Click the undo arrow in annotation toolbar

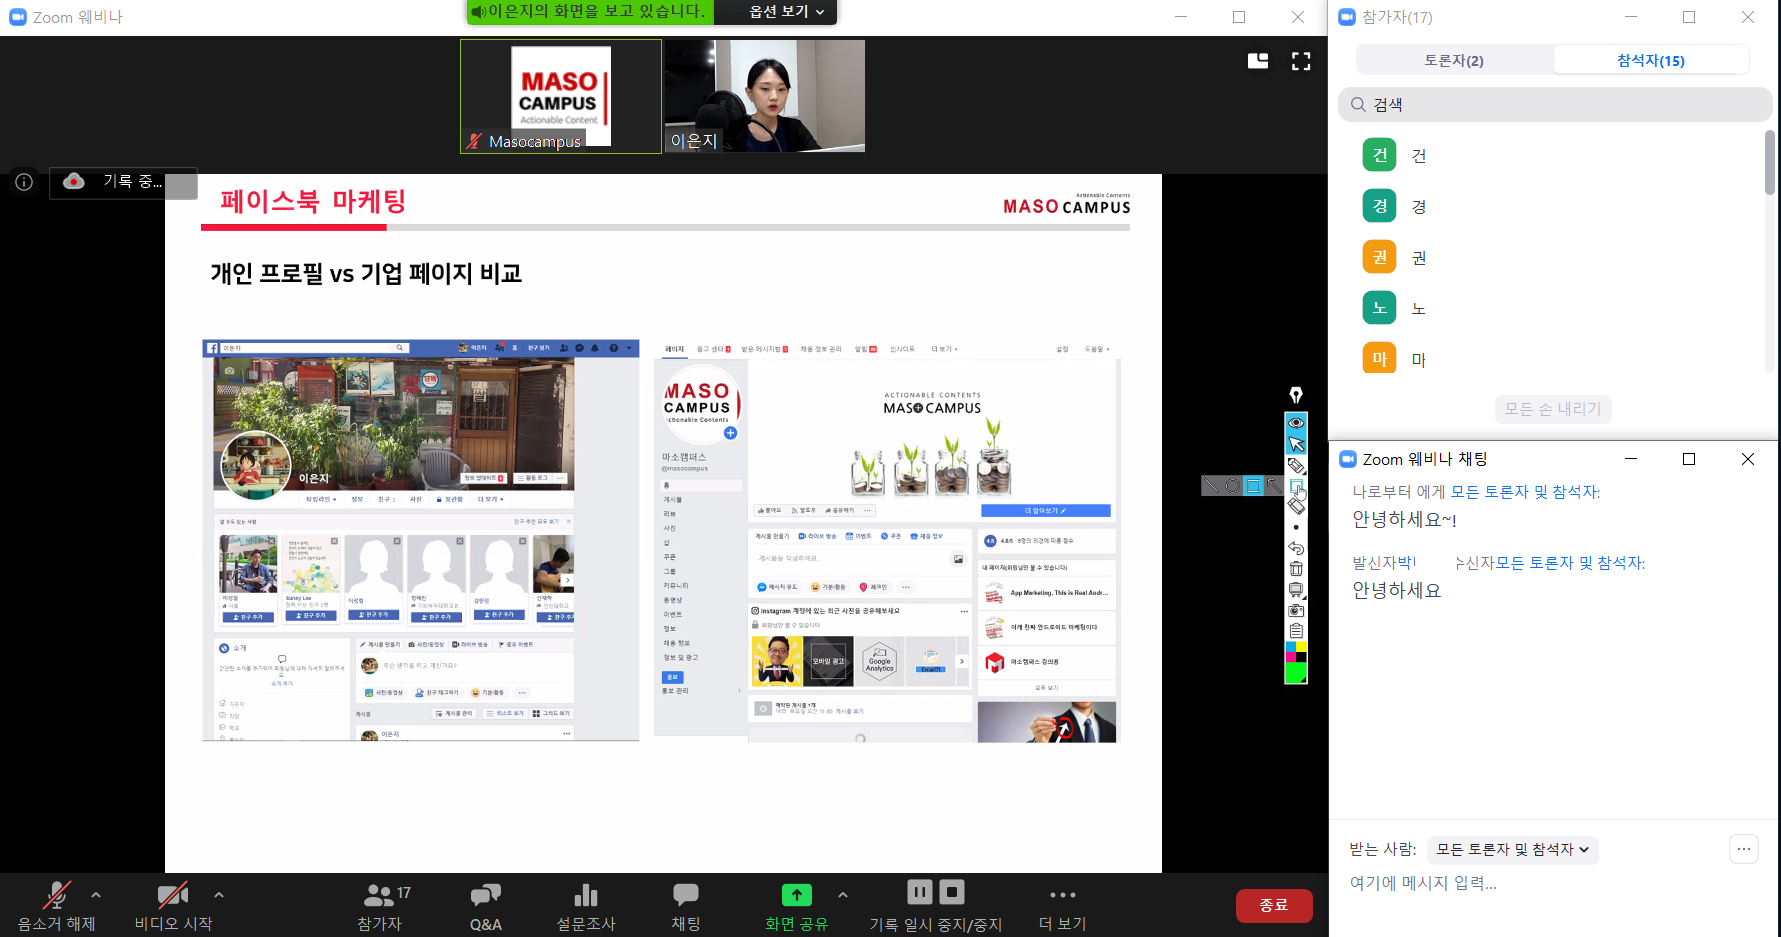click(x=1296, y=548)
